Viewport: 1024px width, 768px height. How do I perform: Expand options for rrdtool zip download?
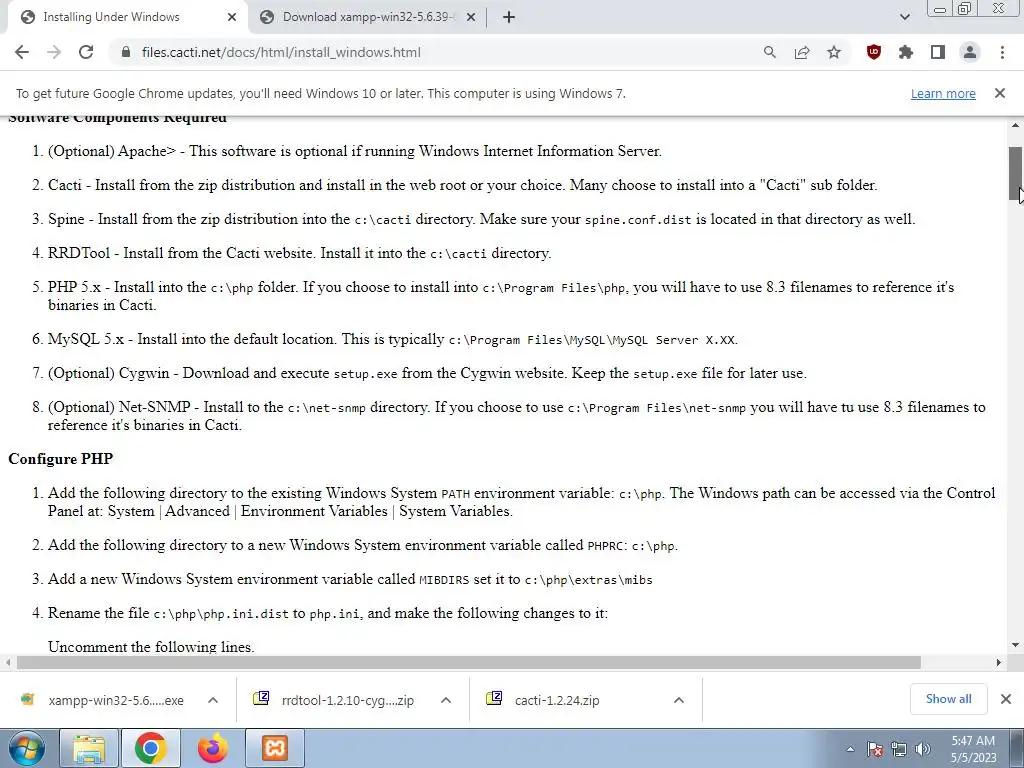click(x=445, y=700)
